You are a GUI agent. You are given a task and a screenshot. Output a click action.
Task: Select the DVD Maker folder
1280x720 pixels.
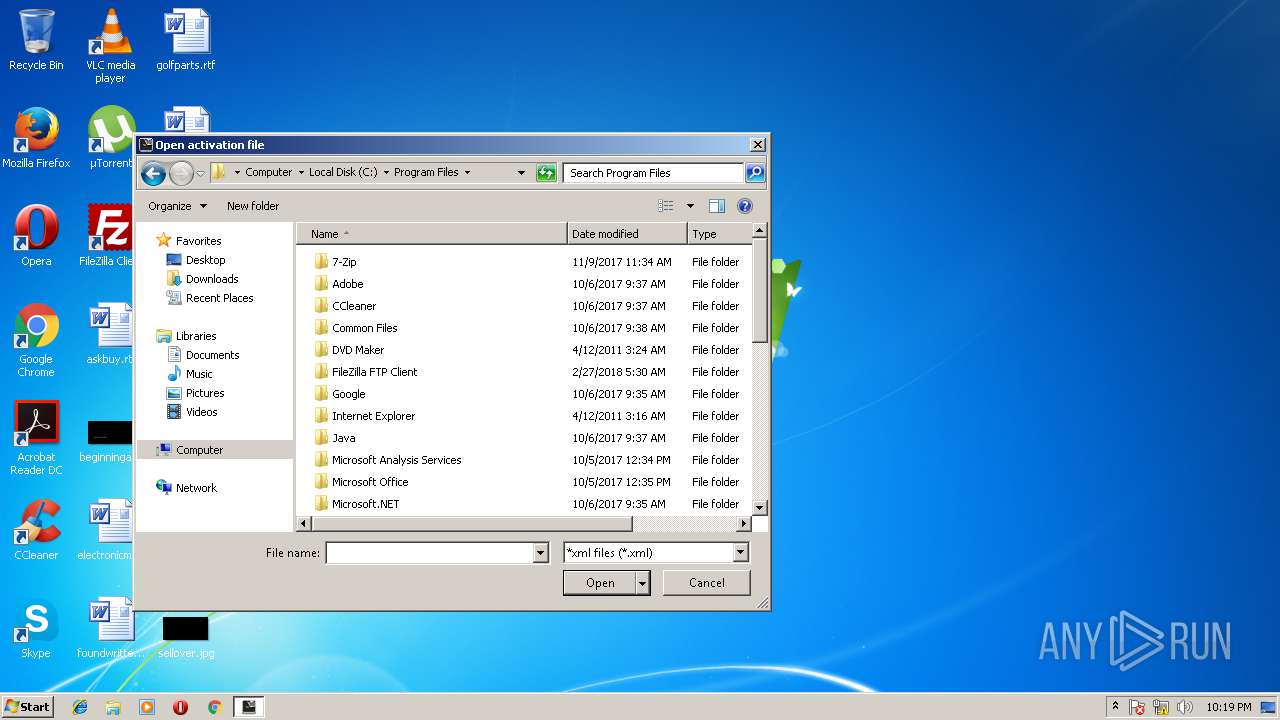tap(358, 350)
